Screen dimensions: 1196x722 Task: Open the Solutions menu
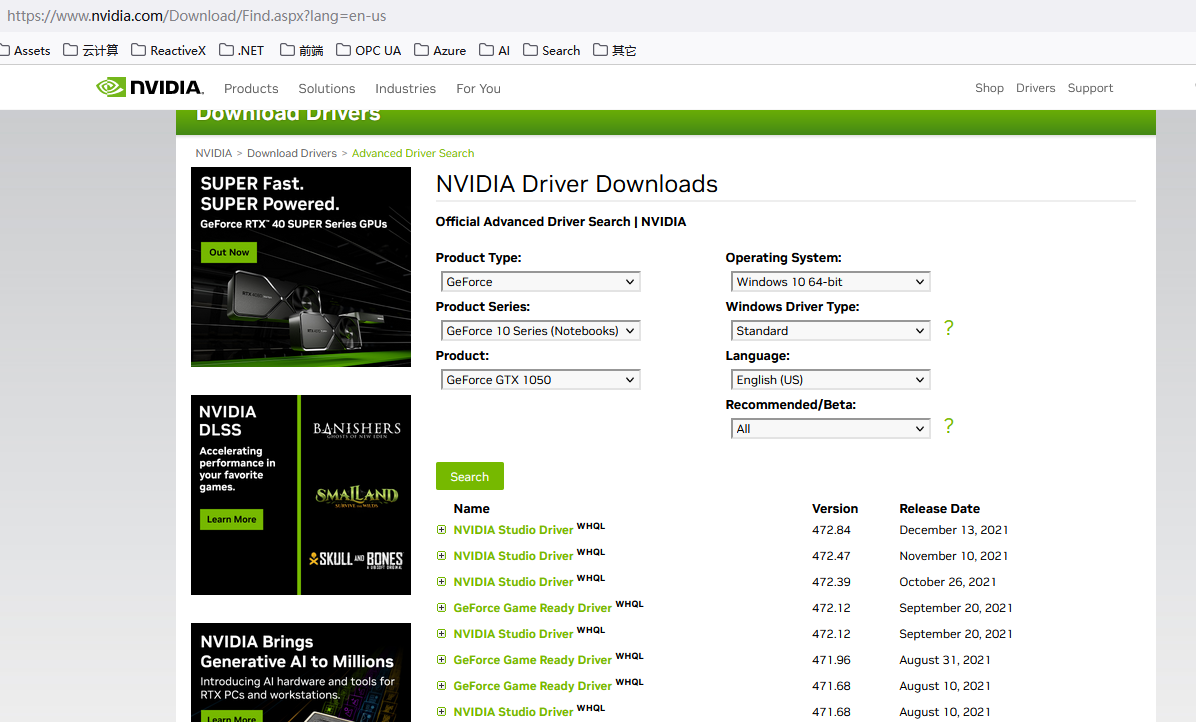326,88
